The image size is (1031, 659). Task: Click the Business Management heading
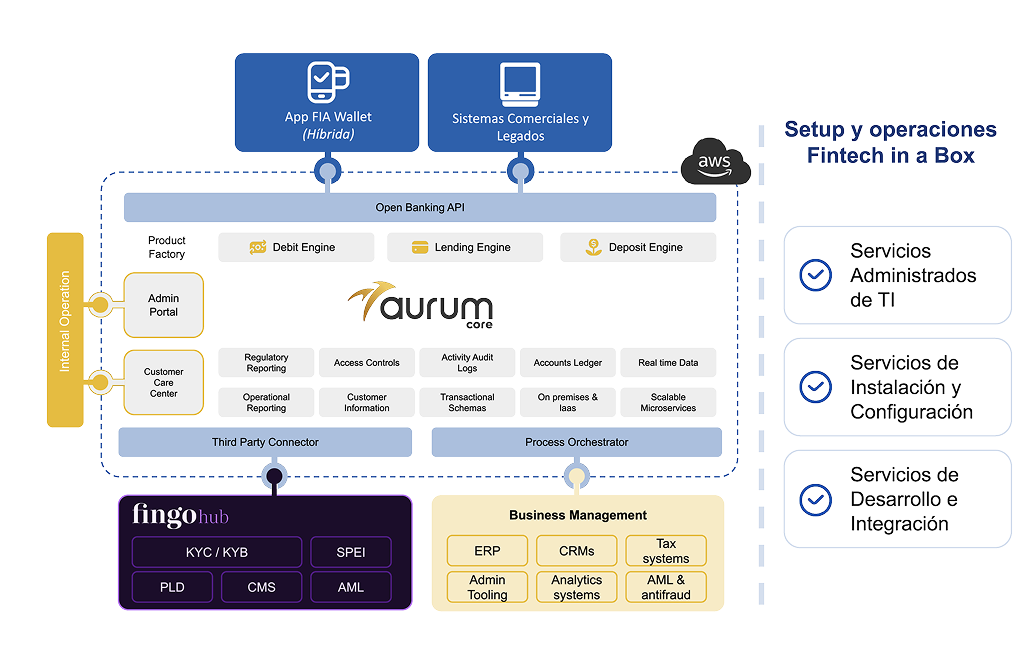pos(578,515)
